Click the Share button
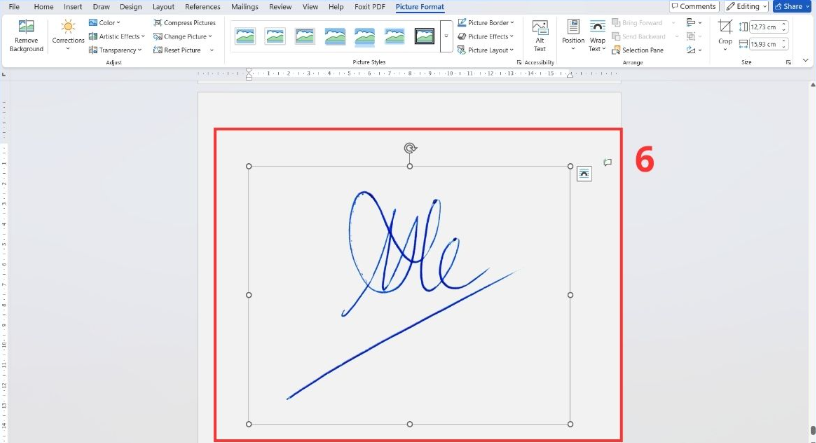This screenshot has height=443, width=816. pyautogui.click(x=791, y=7)
